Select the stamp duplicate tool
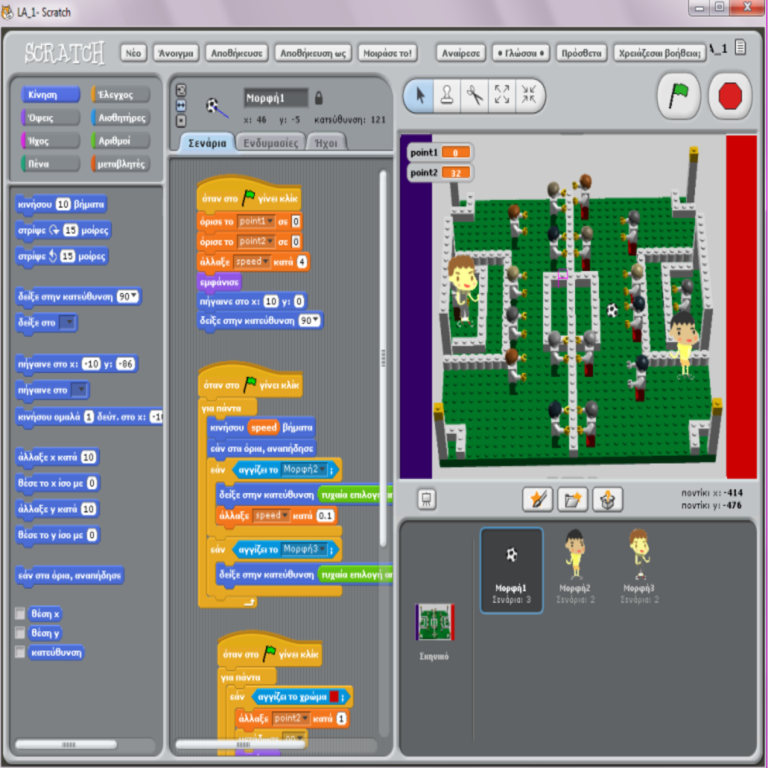The height and width of the screenshot is (768, 768). click(447, 96)
